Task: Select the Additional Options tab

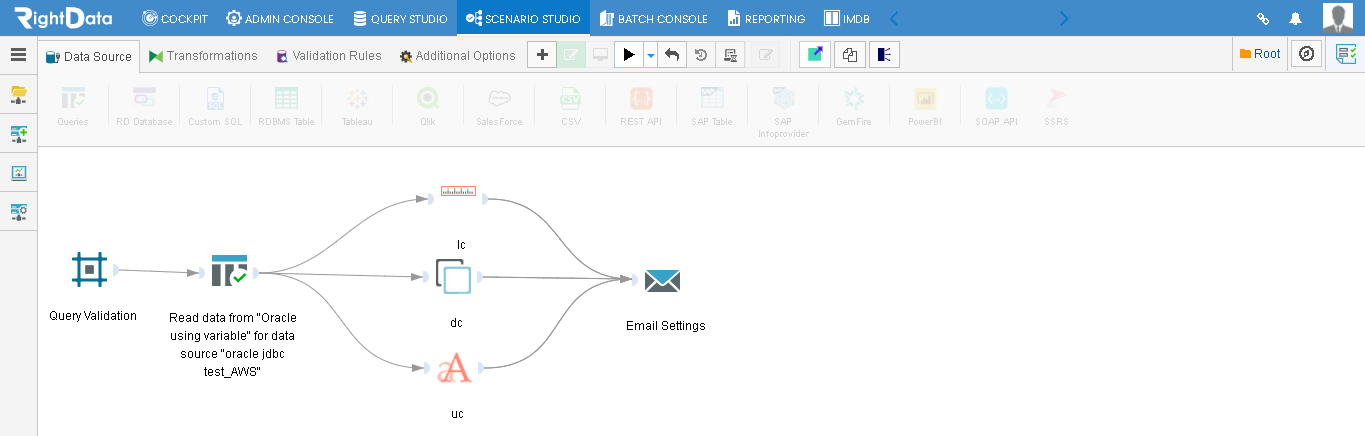Action: 457,56
